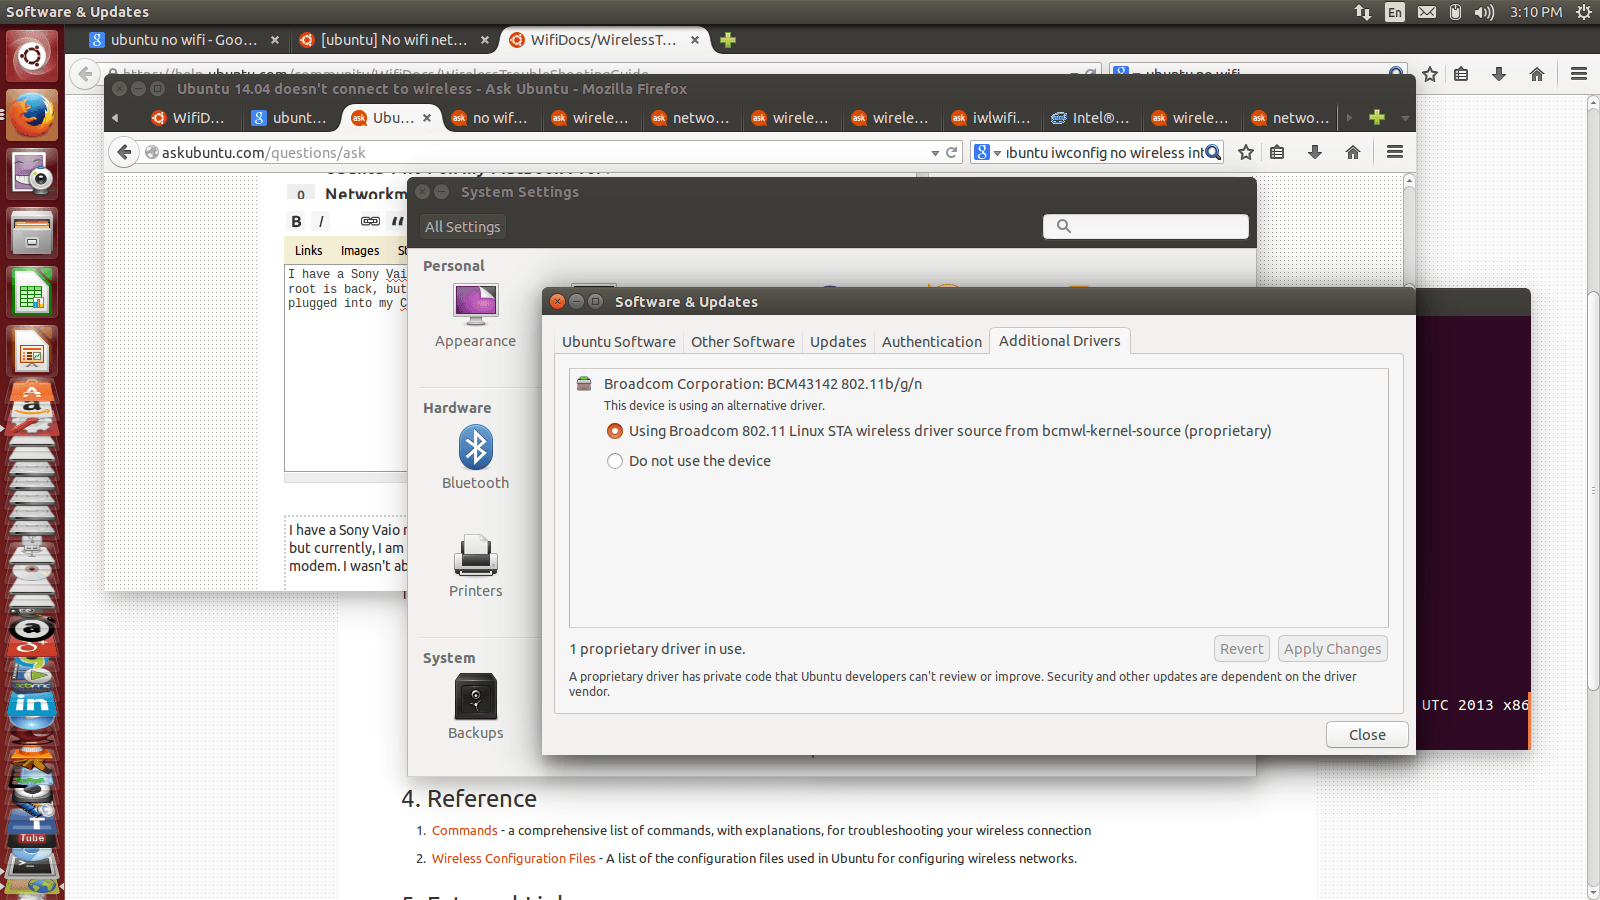Open the session gear menu
The width and height of the screenshot is (1600, 900).
(1584, 12)
